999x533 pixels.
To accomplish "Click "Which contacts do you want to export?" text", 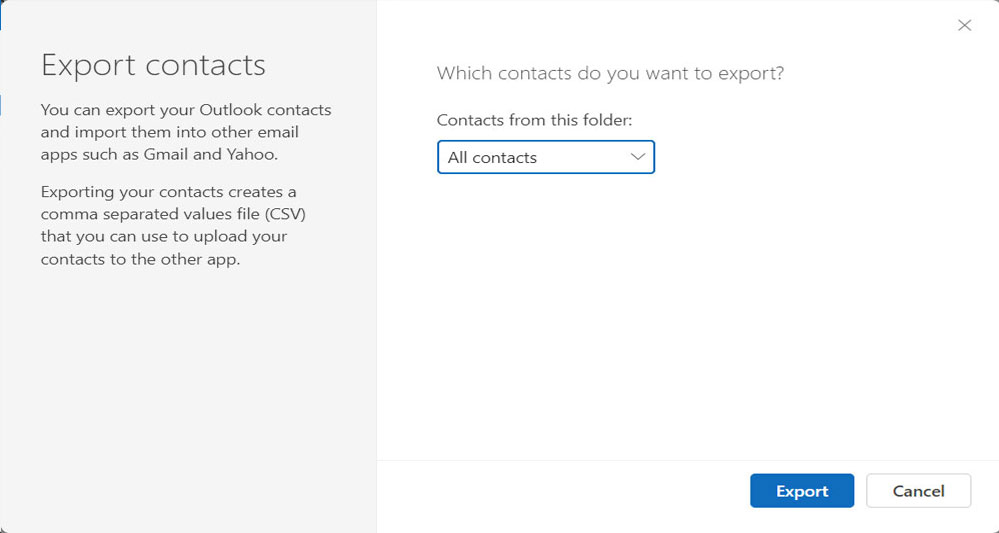I will pyautogui.click(x=610, y=73).
